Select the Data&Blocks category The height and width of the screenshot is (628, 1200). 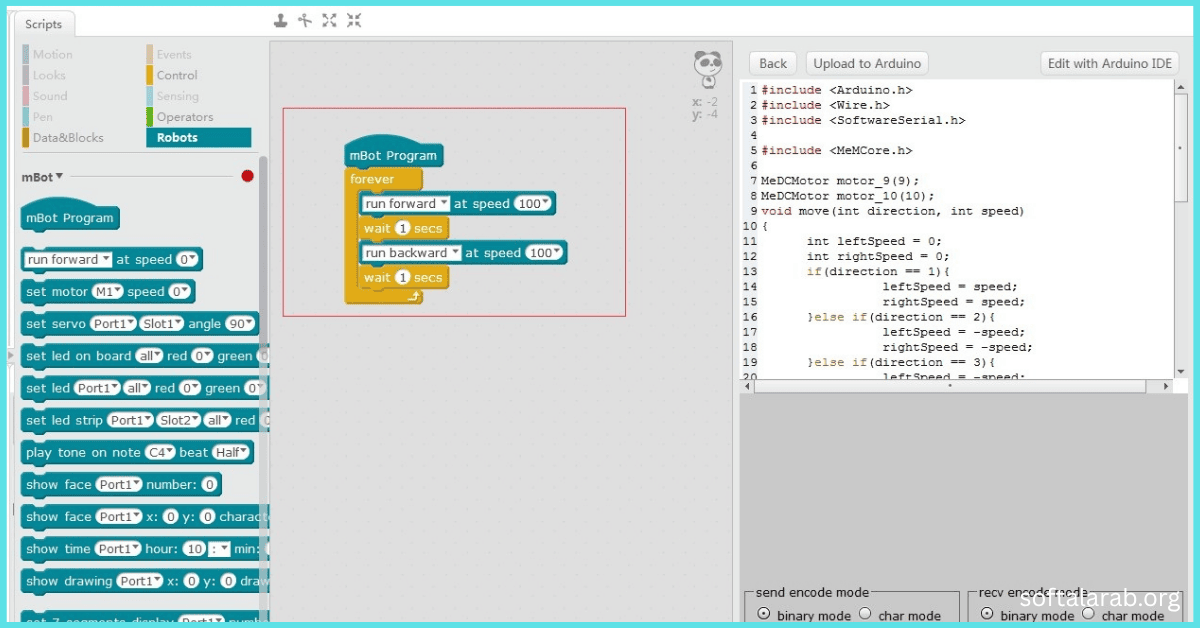[x=68, y=138]
